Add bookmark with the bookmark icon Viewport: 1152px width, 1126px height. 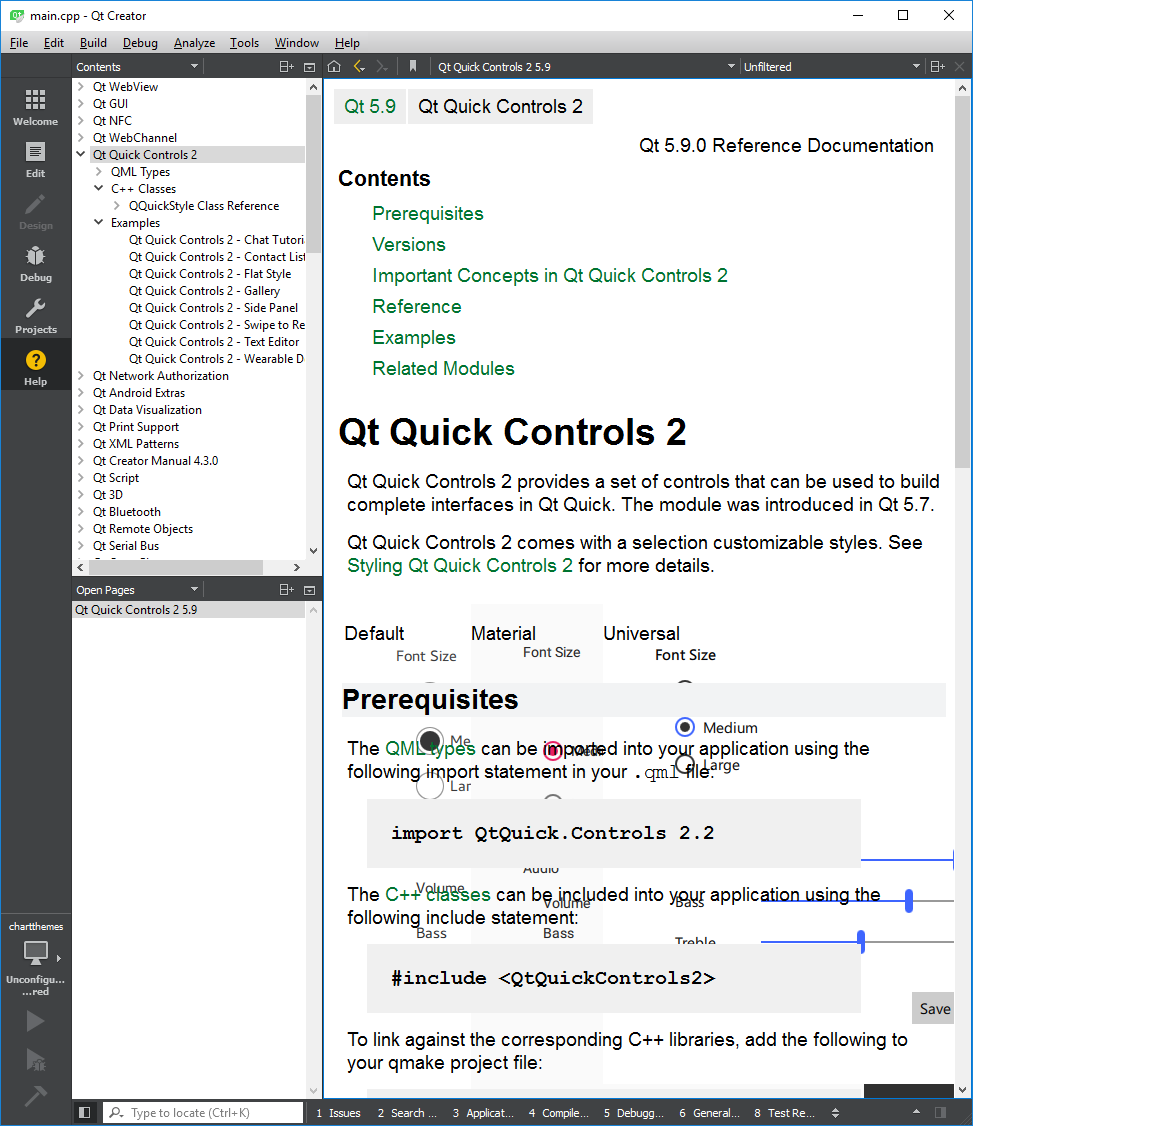click(412, 67)
